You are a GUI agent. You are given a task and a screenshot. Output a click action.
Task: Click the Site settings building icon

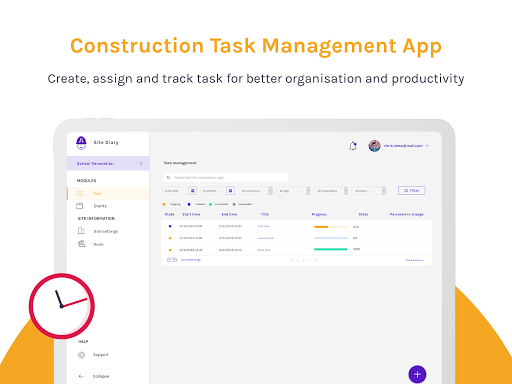click(x=81, y=231)
